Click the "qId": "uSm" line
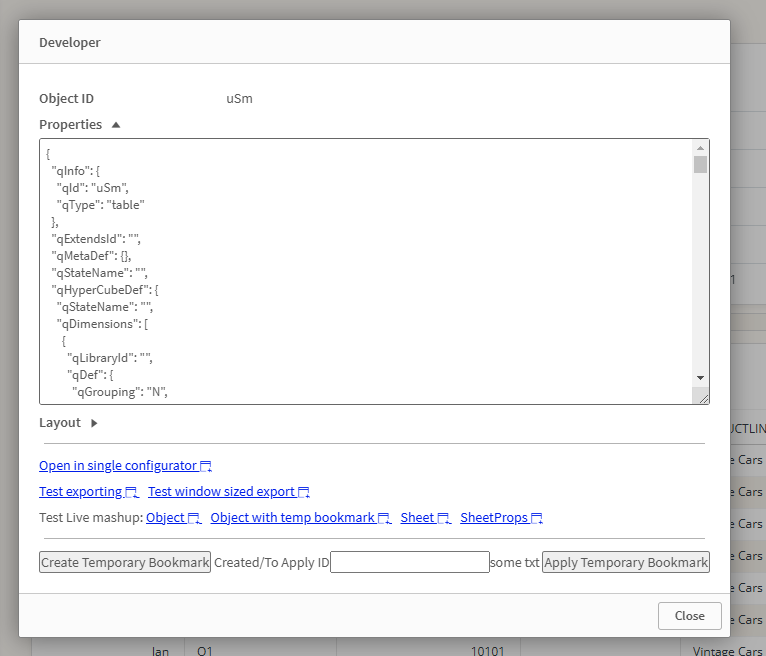This screenshot has width=766, height=656. click(93, 188)
